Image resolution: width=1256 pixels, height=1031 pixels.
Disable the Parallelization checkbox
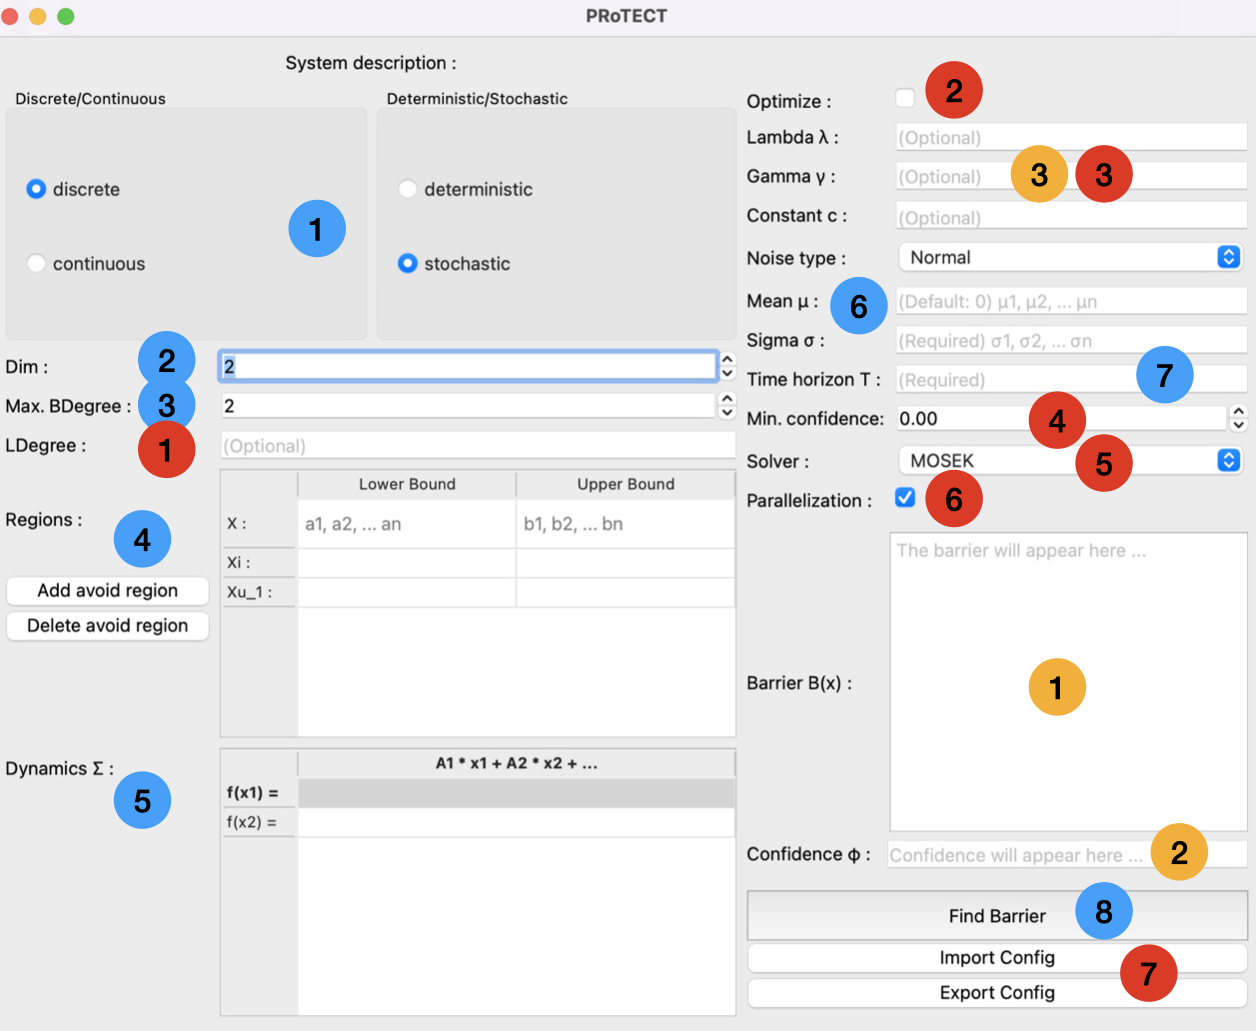pos(905,498)
